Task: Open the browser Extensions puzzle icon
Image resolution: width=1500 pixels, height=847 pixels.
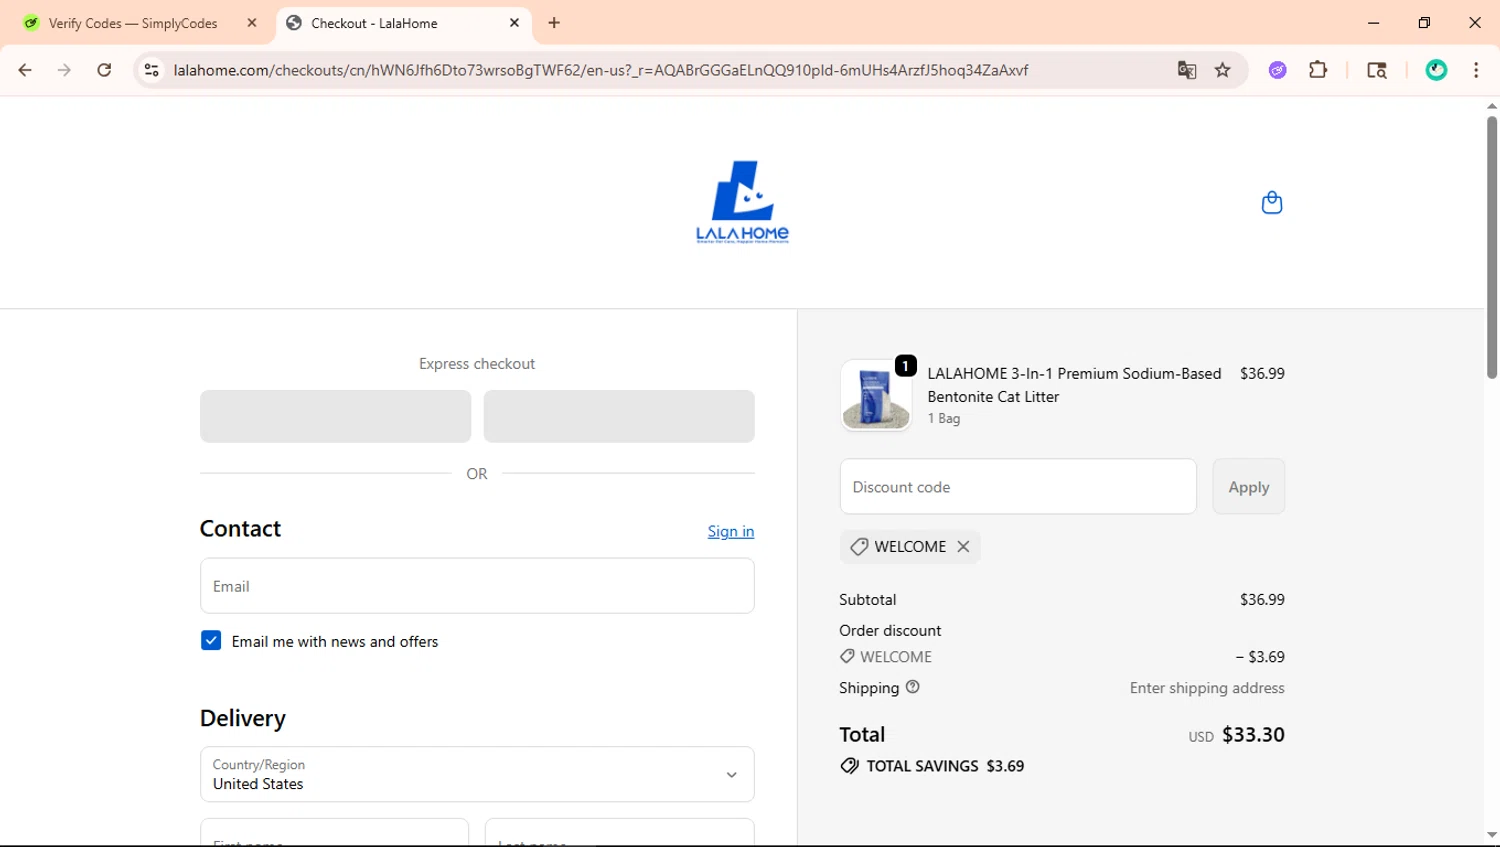Action: pyautogui.click(x=1318, y=70)
